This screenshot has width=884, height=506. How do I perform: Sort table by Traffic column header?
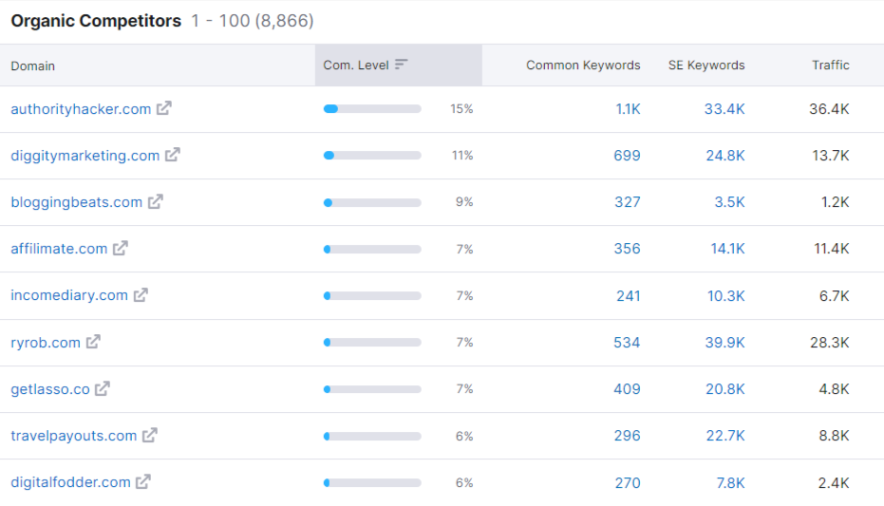[x=830, y=65]
